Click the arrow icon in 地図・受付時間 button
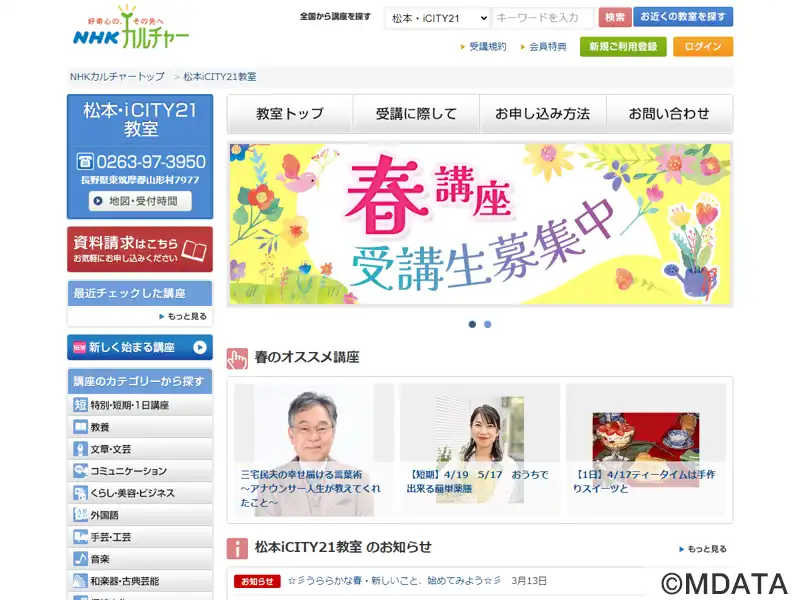The width and height of the screenshot is (800, 600). coord(98,201)
